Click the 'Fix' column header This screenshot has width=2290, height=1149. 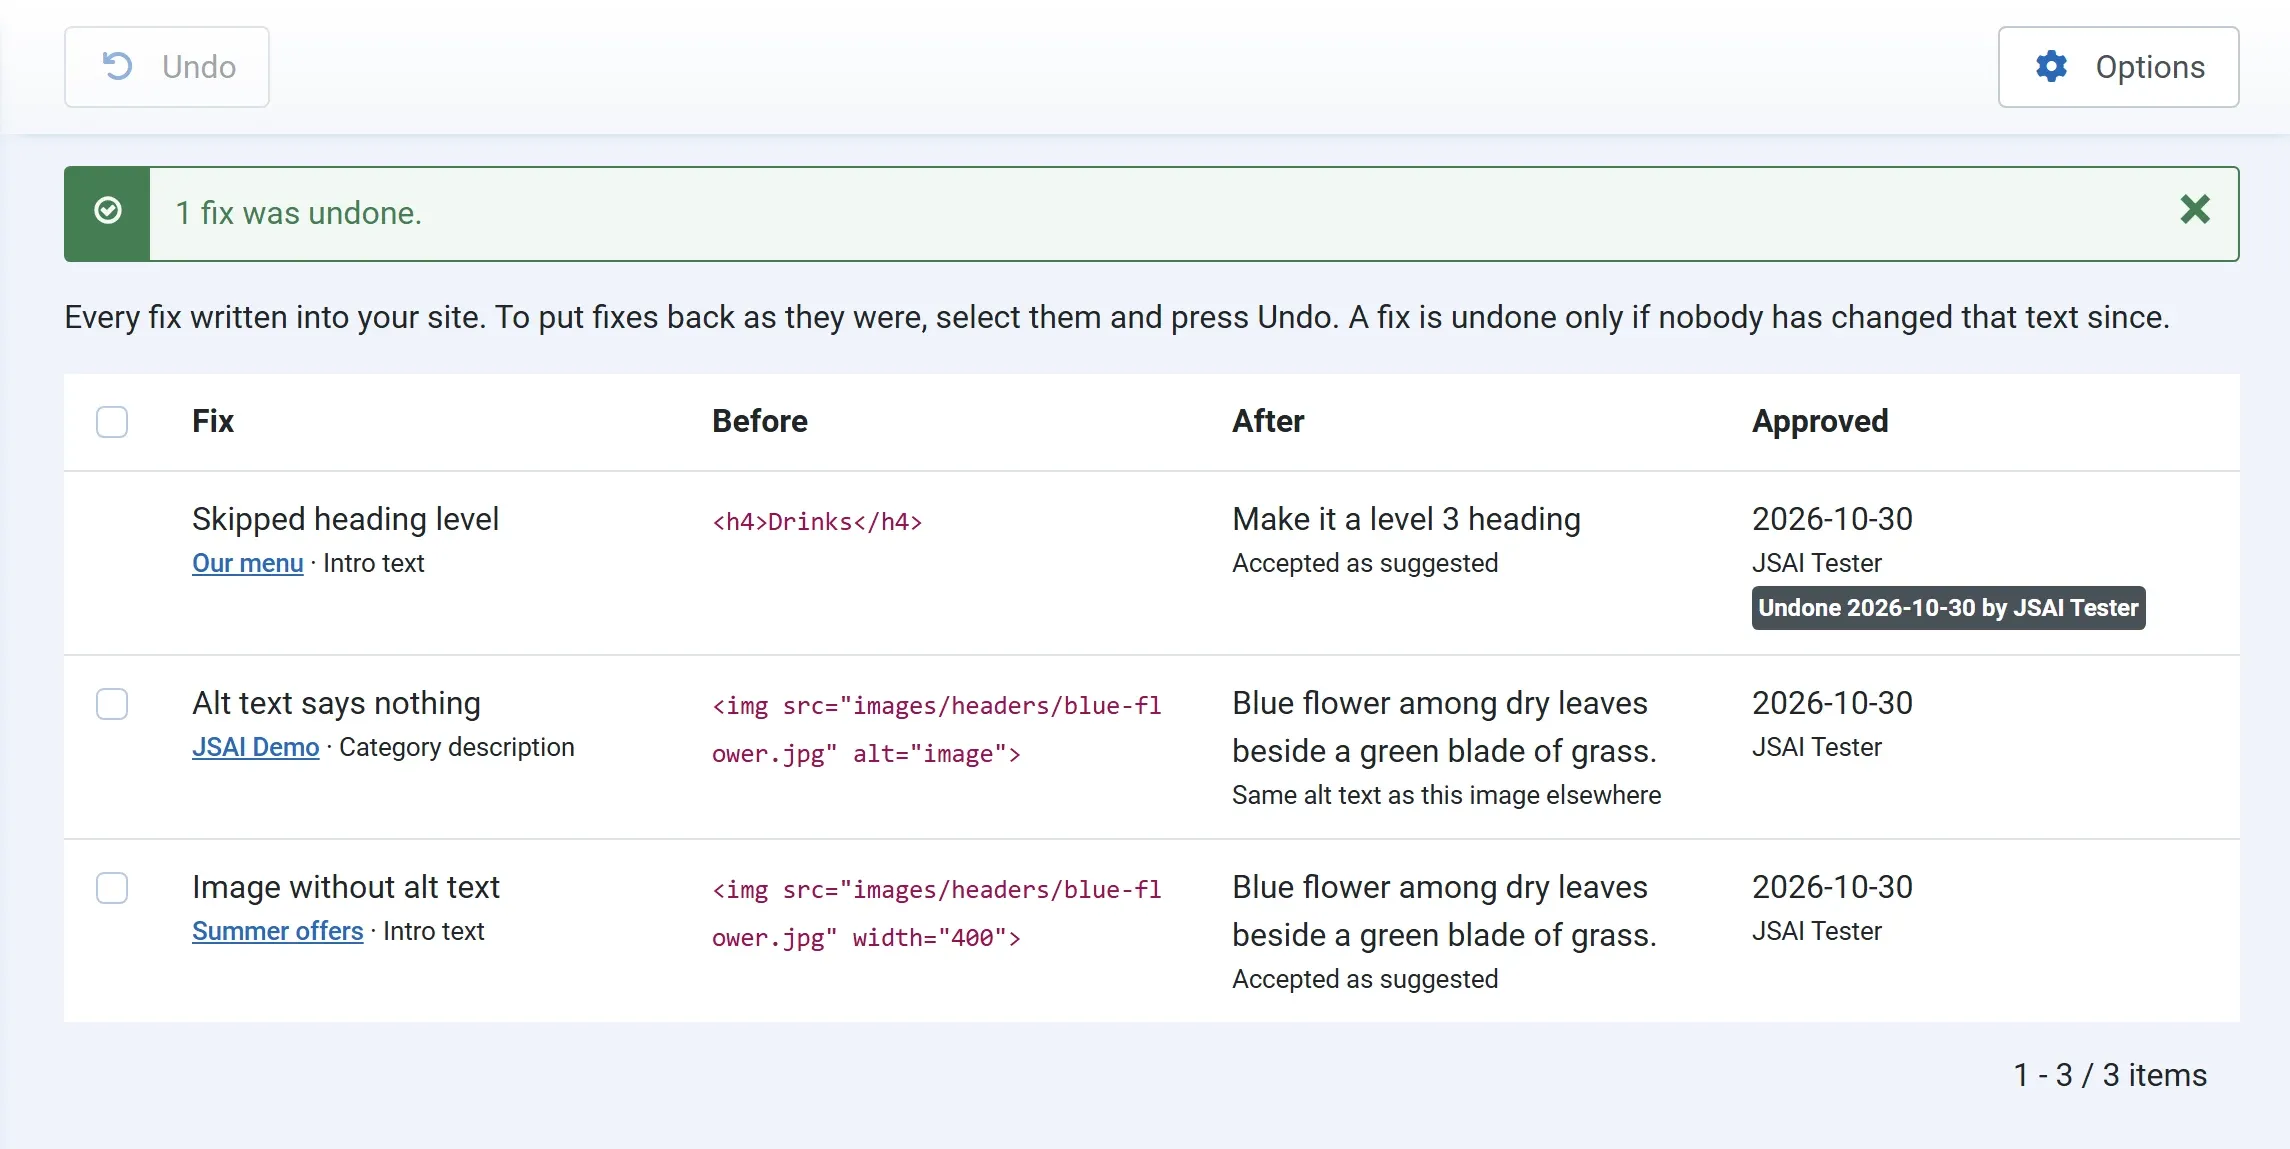[213, 421]
